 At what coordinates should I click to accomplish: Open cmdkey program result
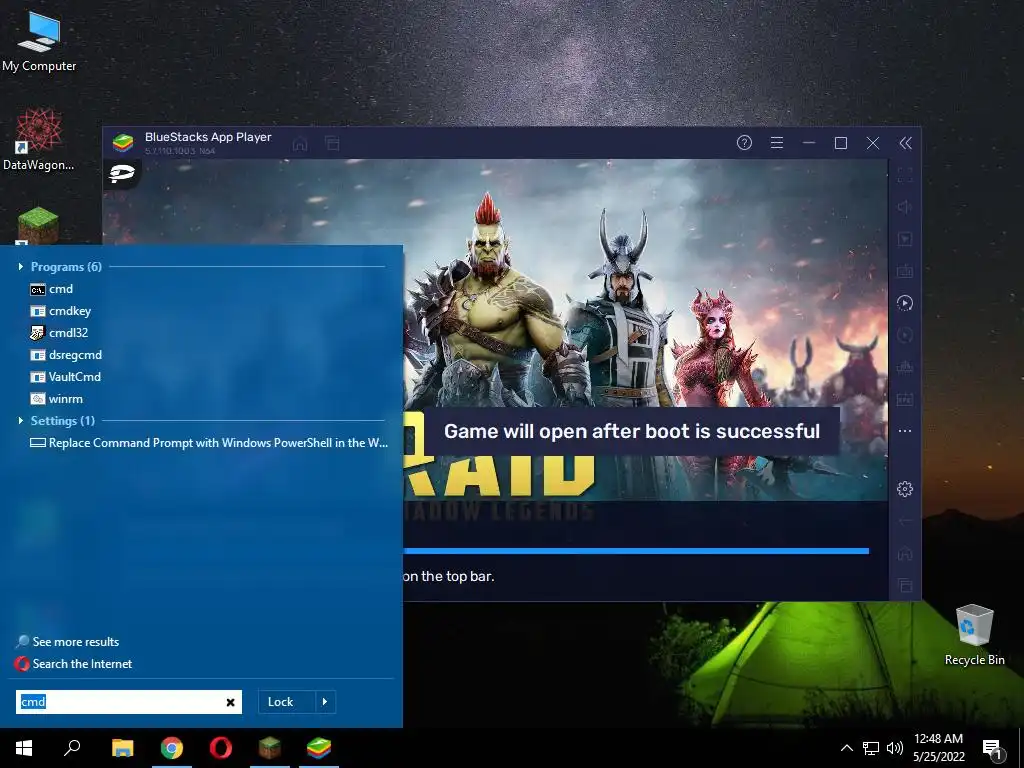(x=61, y=311)
